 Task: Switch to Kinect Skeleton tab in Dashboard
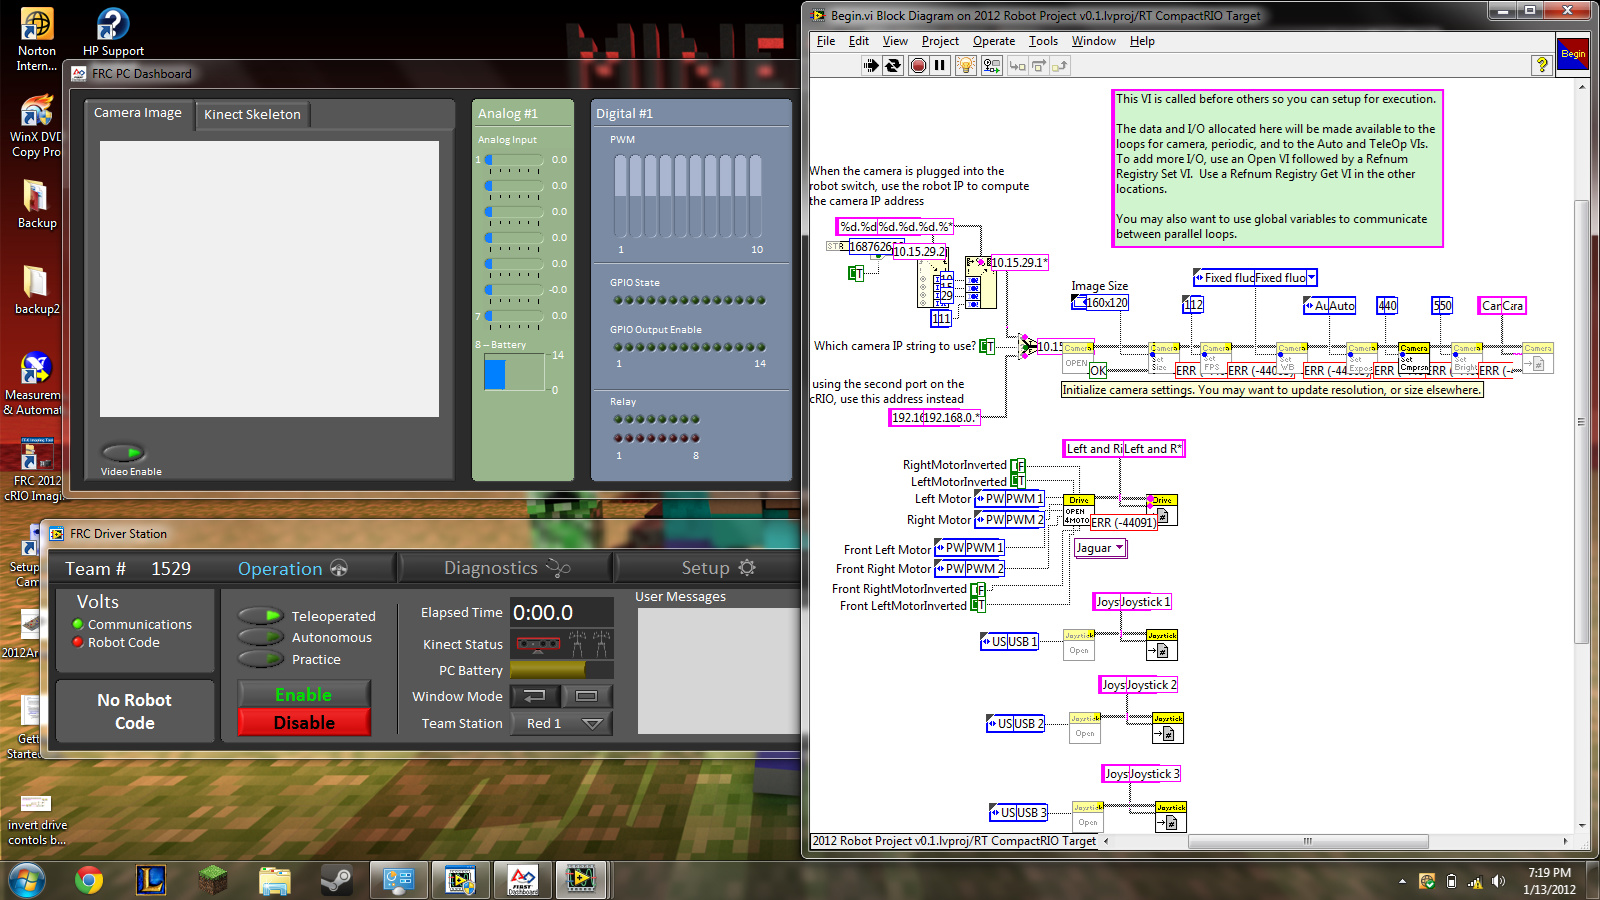(252, 114)
